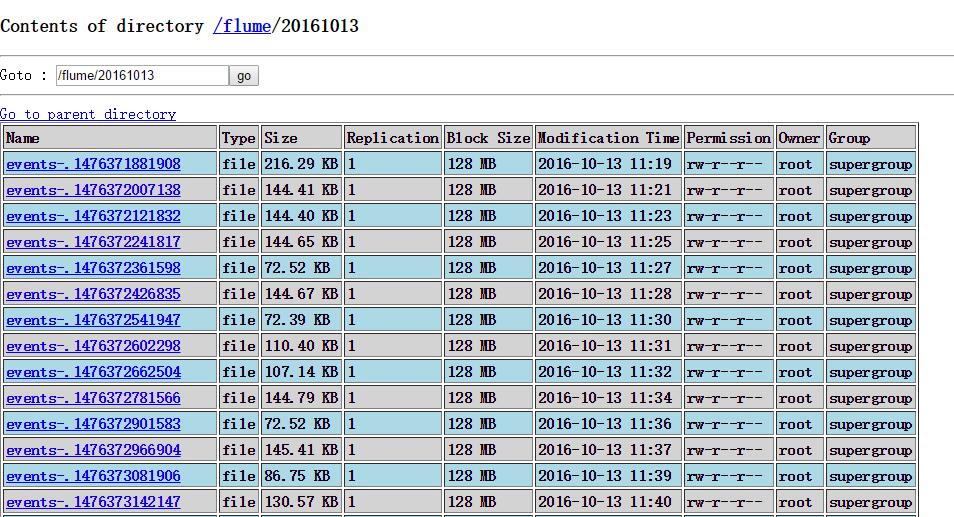
Task: Click the Group column header
Action: (x=871, y=138)
